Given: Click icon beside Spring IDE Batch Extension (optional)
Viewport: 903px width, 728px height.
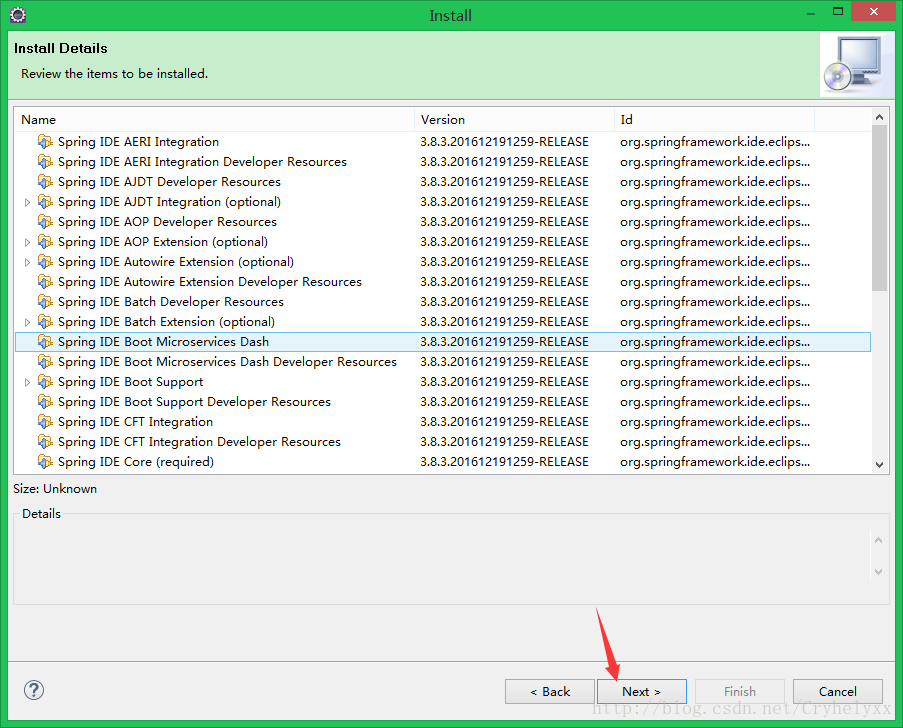Looking at the screenshot, I should pos(45,321).
